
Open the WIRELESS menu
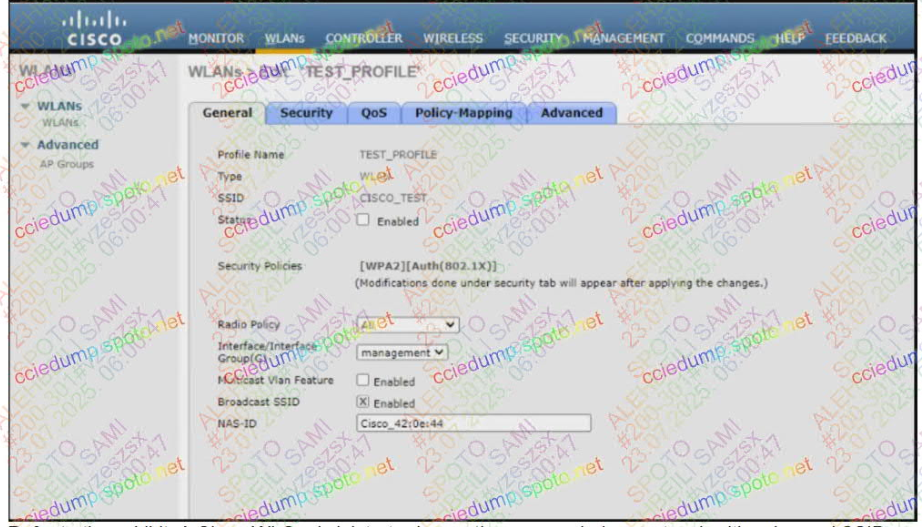[x=453, y=38]
